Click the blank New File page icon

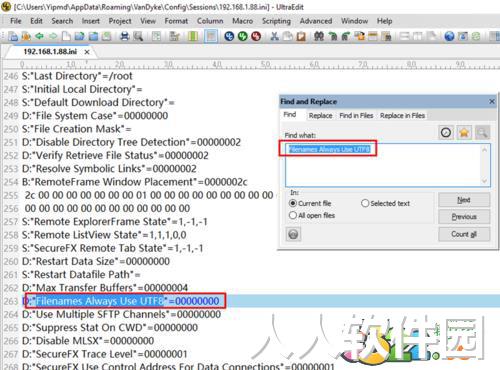pos(66,36)
